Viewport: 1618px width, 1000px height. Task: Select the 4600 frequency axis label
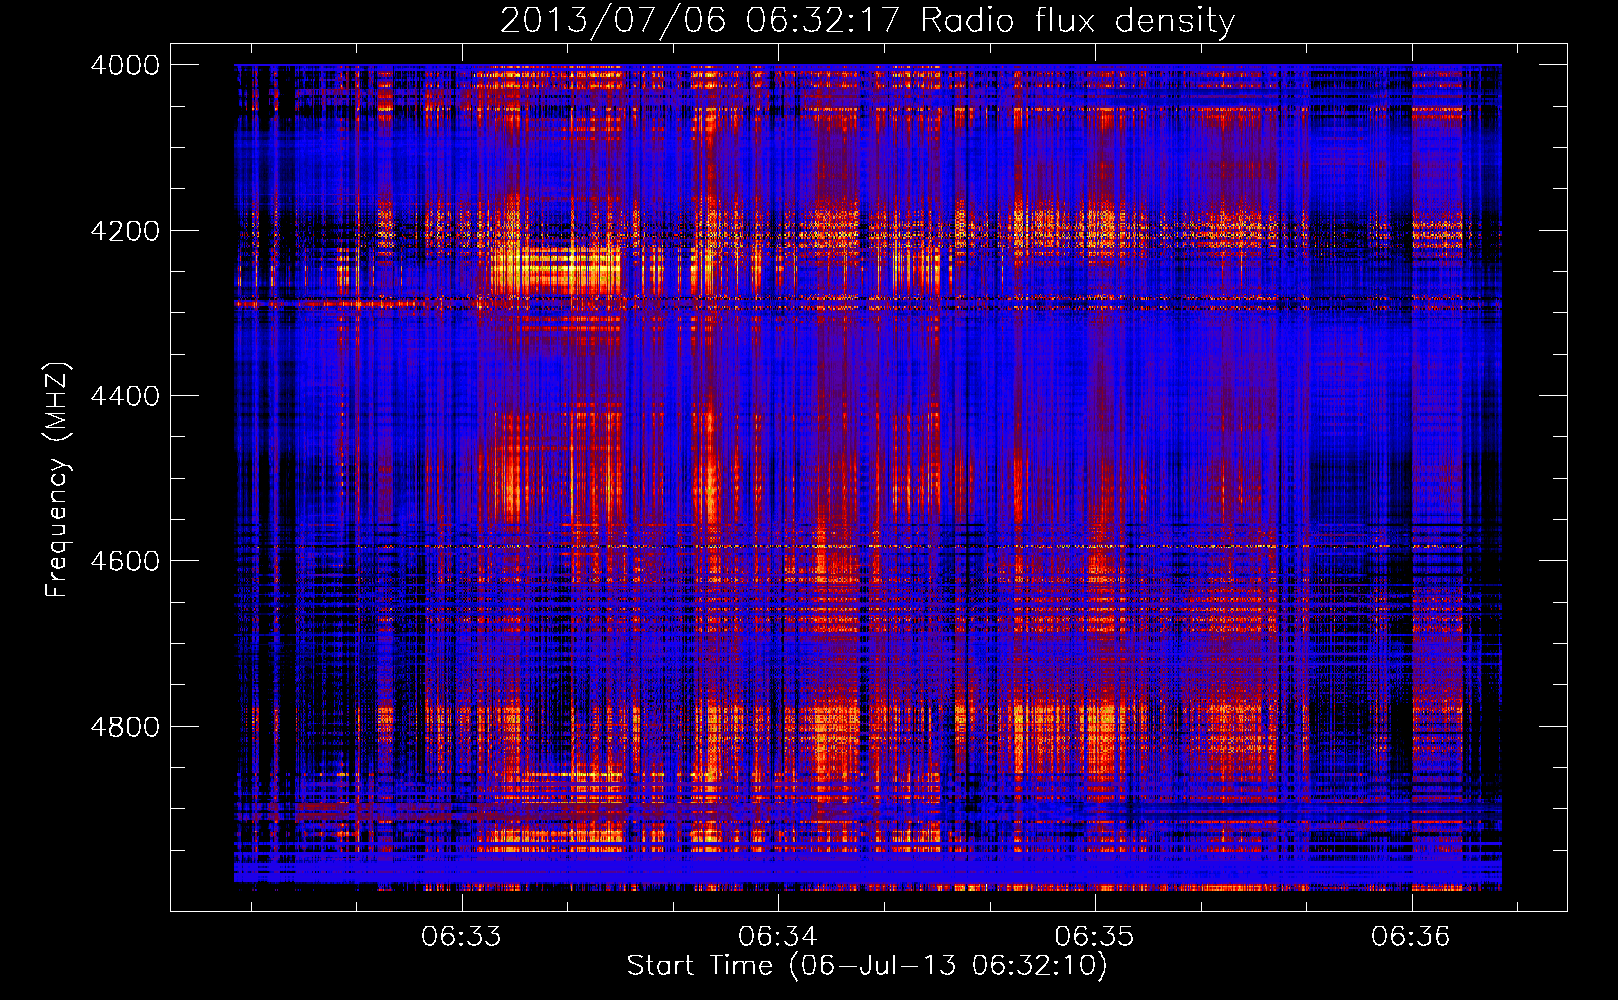(125, 561)
